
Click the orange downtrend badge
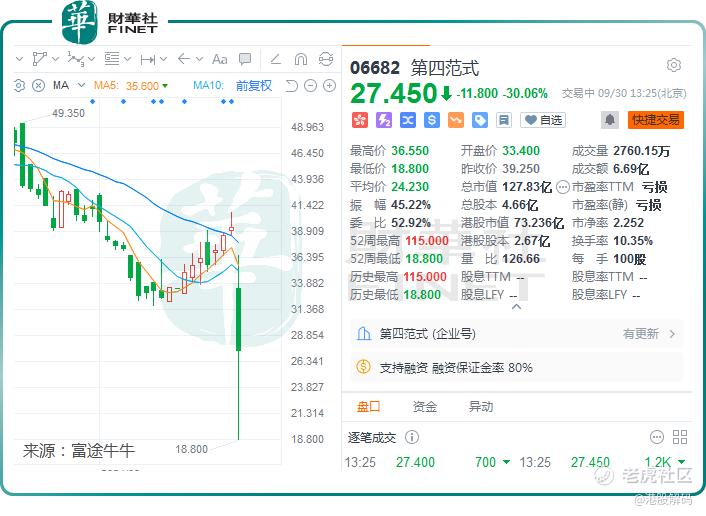click(456, 120)
